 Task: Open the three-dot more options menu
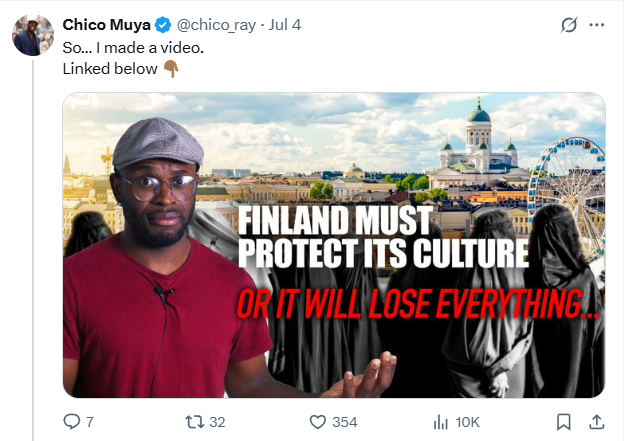click(599, 23)
